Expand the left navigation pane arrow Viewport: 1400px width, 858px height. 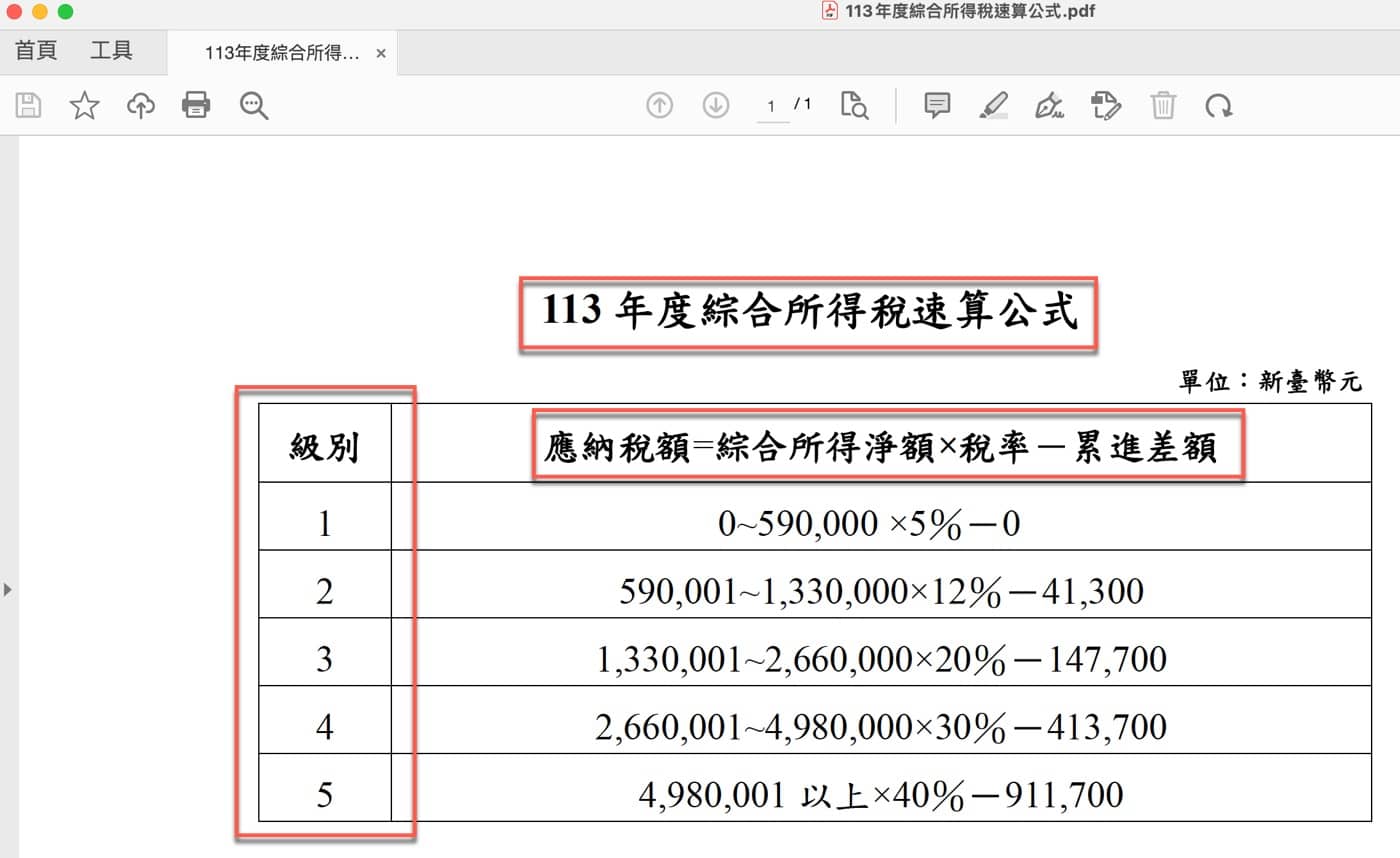pyautogui.click(x=8, y=589)
